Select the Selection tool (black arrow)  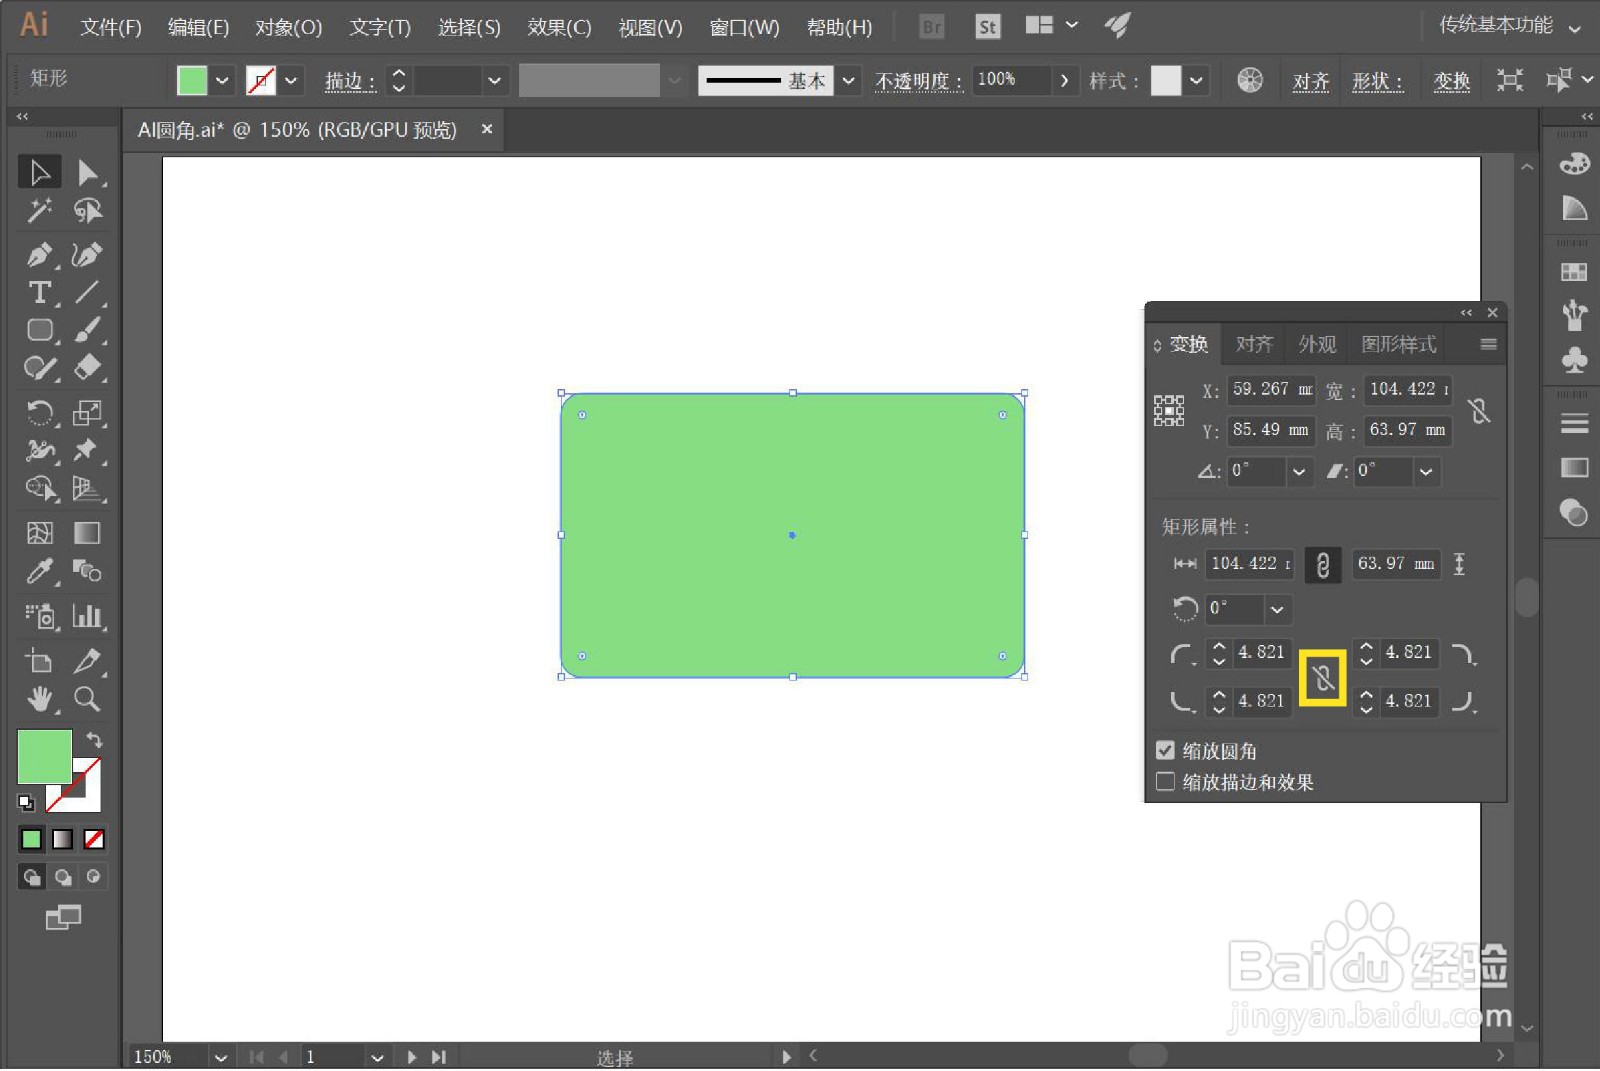(40, 173)
